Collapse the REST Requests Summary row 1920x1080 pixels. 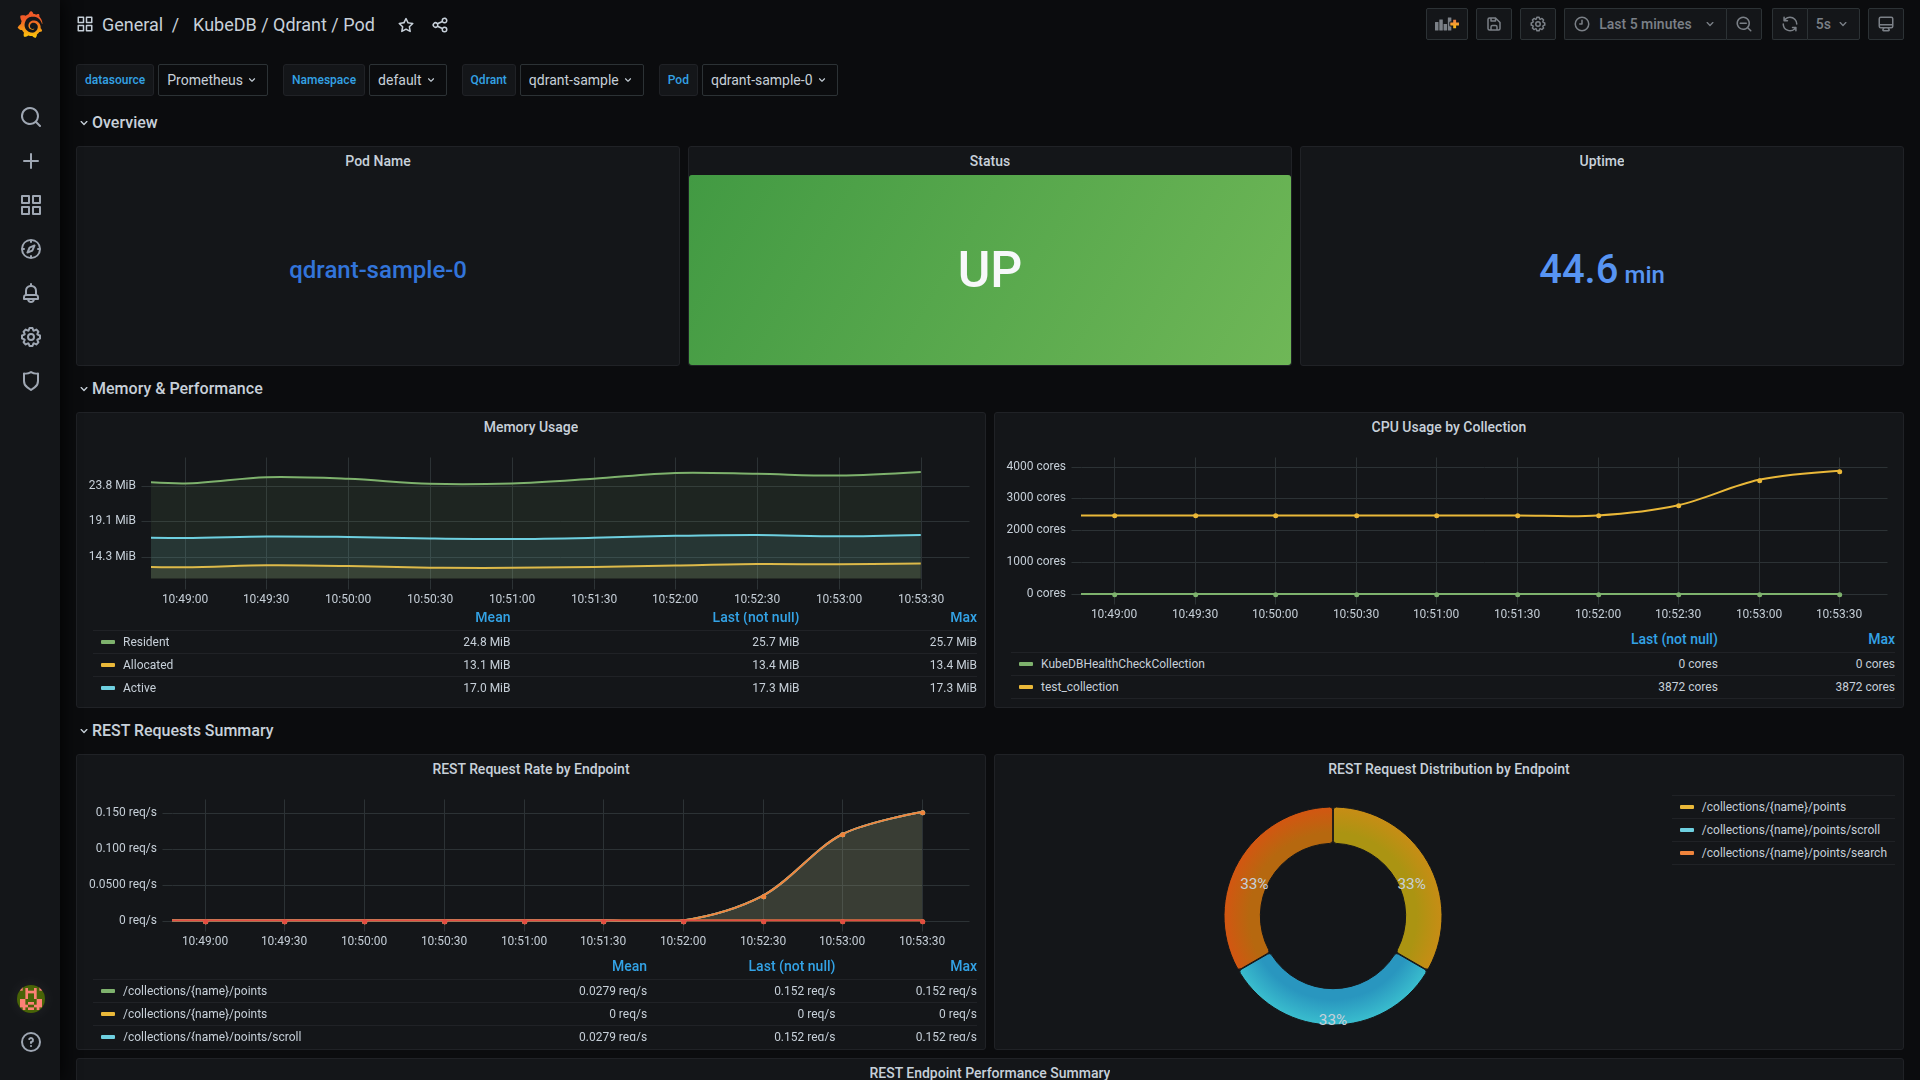click(x=176, y=730)
